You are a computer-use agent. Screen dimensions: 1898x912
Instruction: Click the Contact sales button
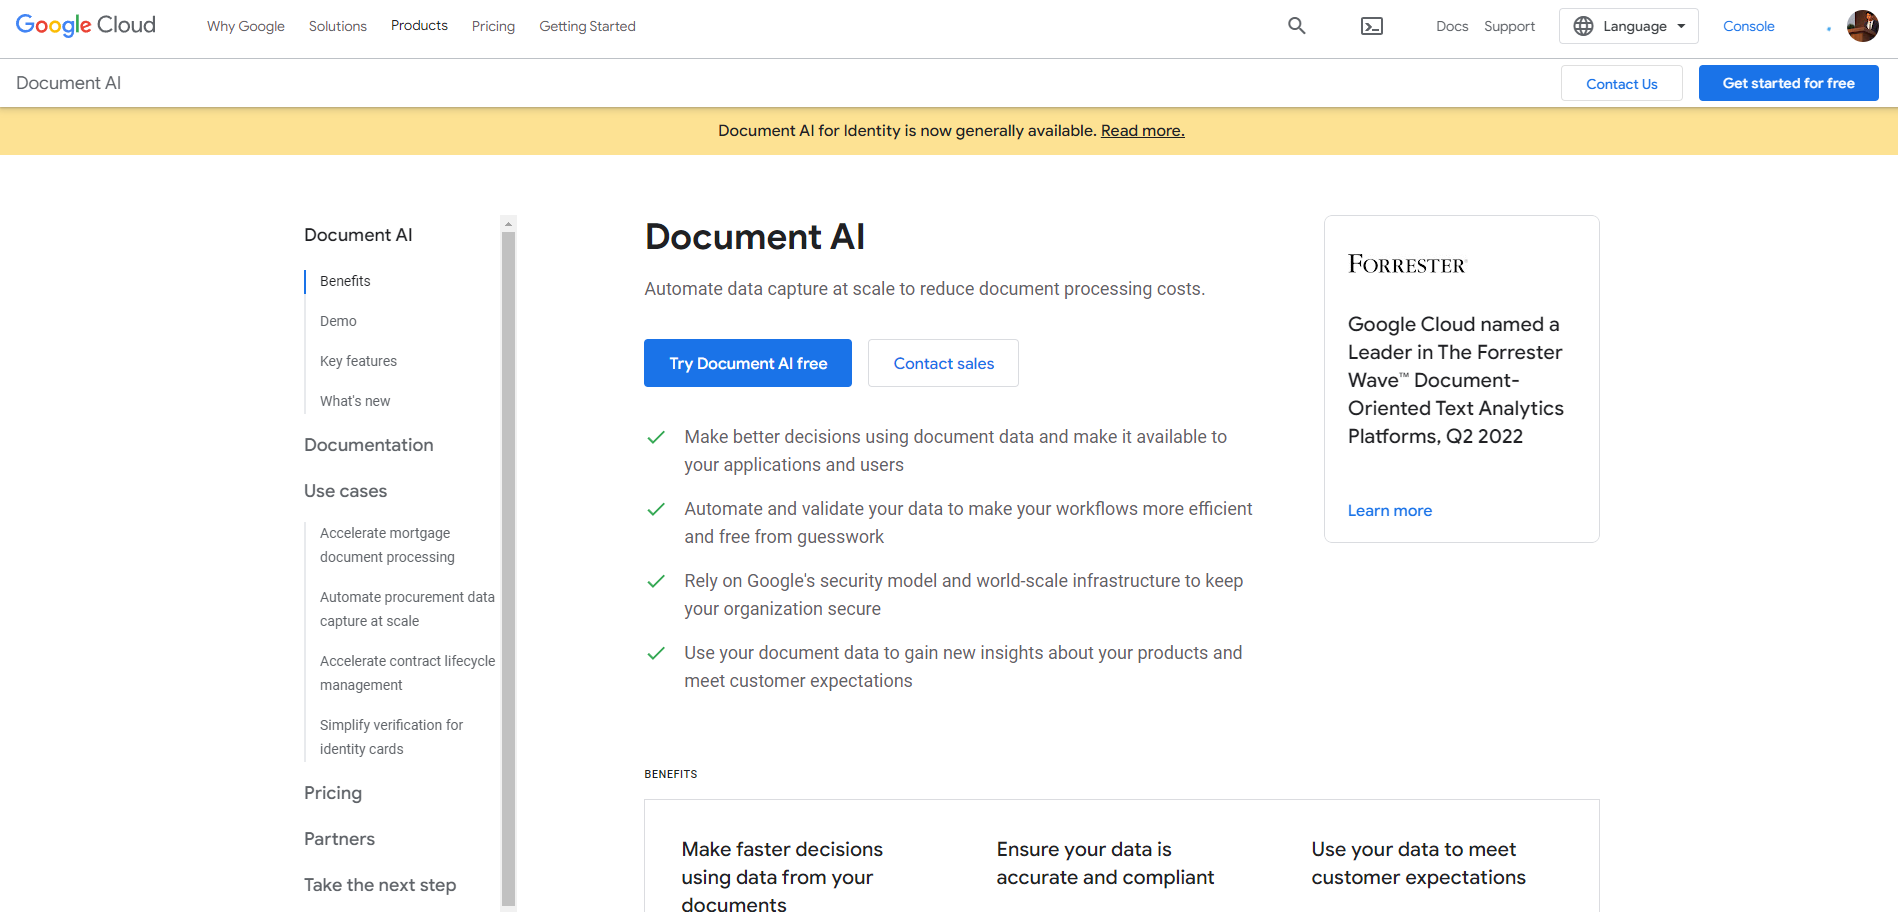pos(943,363)
